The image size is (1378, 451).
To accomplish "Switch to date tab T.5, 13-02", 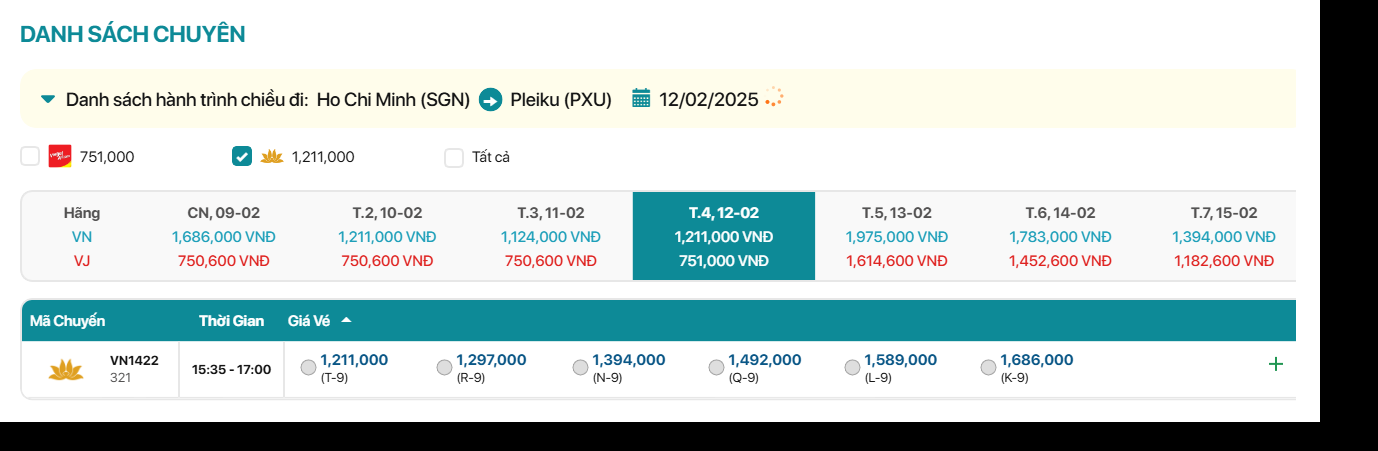I will [x=897, y=236].
